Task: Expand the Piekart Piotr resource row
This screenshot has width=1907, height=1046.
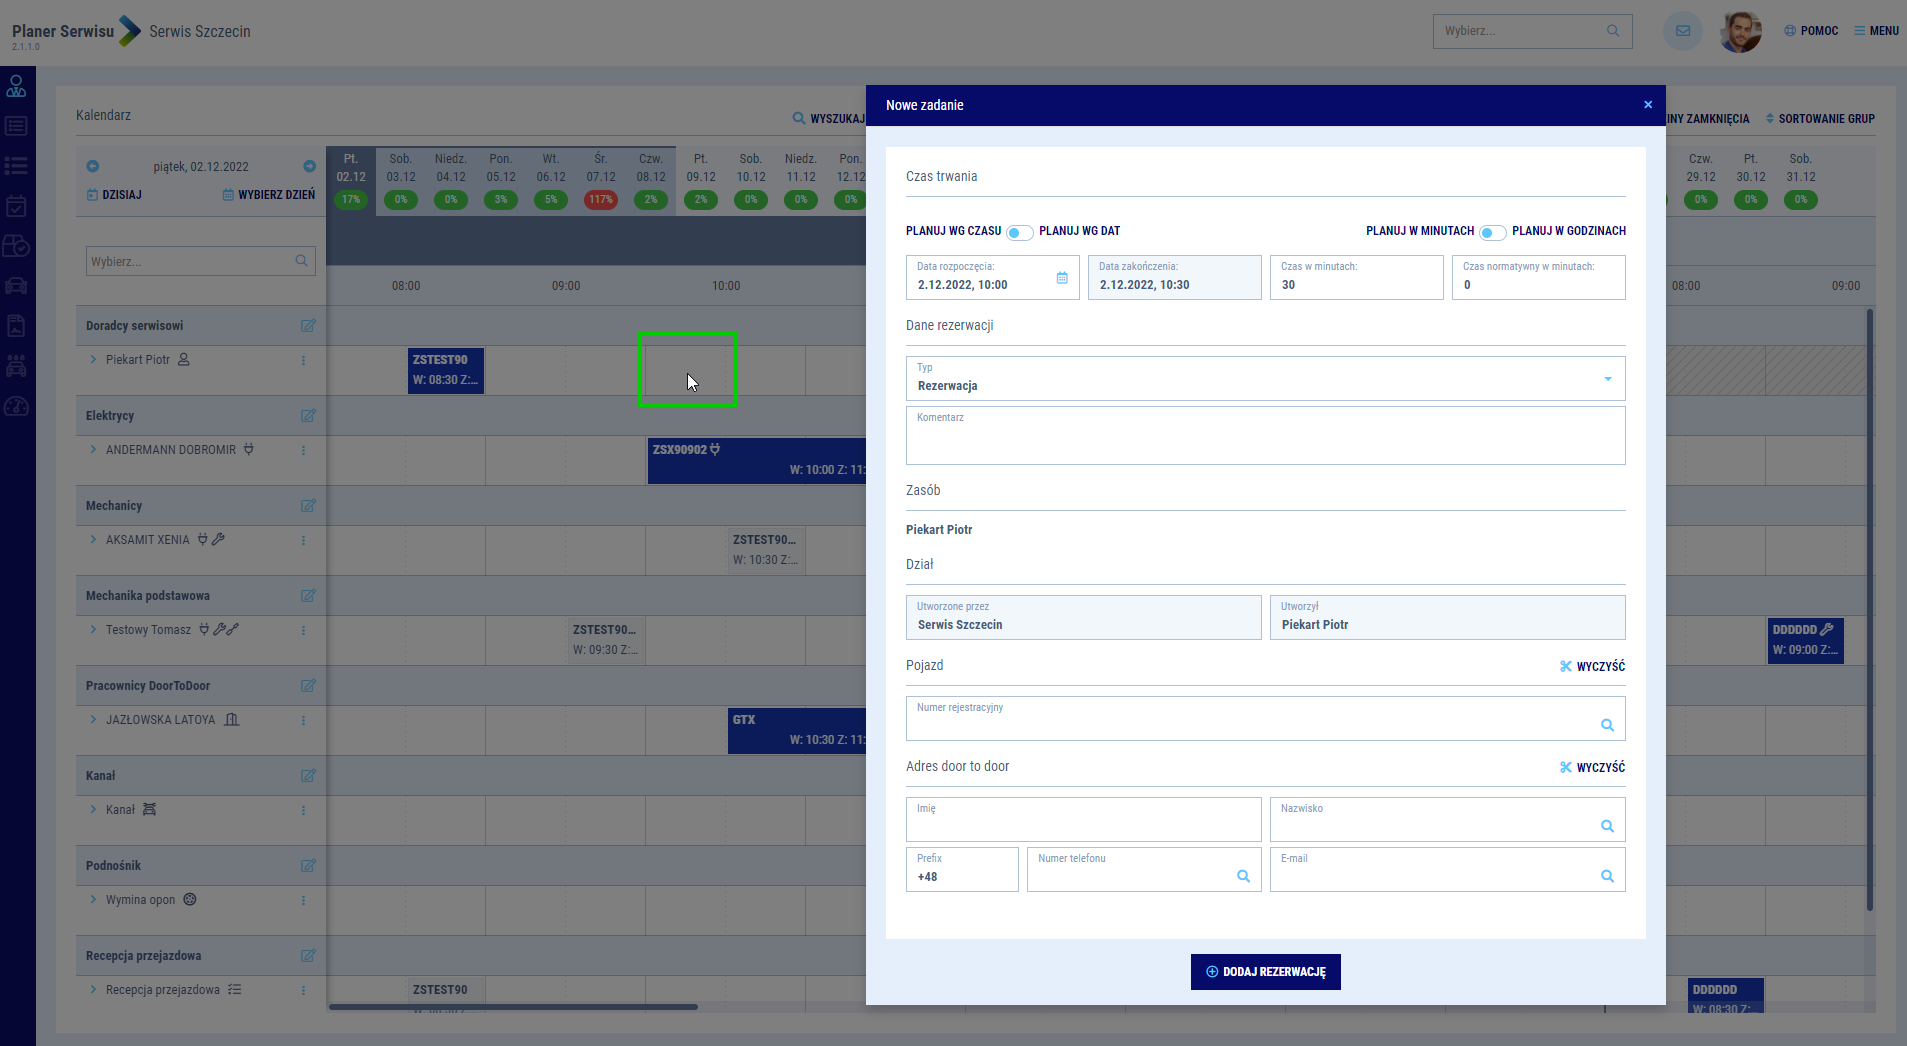Action: click(x=93, y=360)
